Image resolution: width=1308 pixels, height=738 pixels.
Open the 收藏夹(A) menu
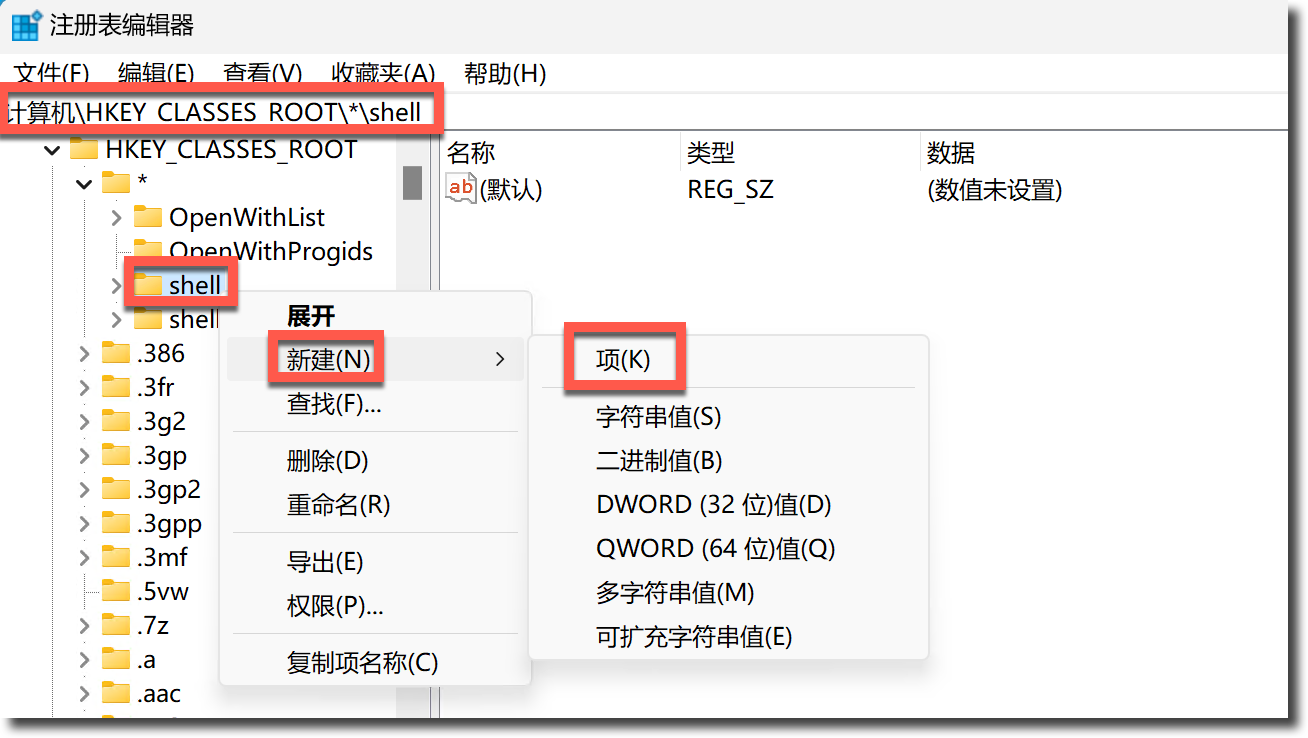pyautogui.click(x=383, y=73)
